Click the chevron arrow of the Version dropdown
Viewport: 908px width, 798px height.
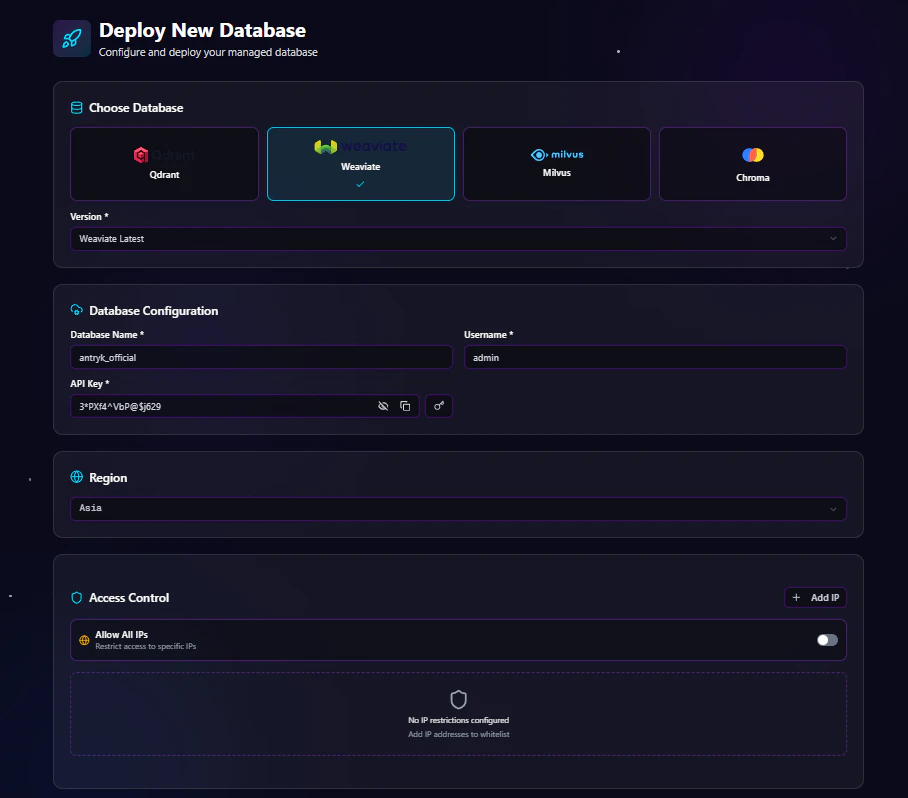(x=833, y=239)
